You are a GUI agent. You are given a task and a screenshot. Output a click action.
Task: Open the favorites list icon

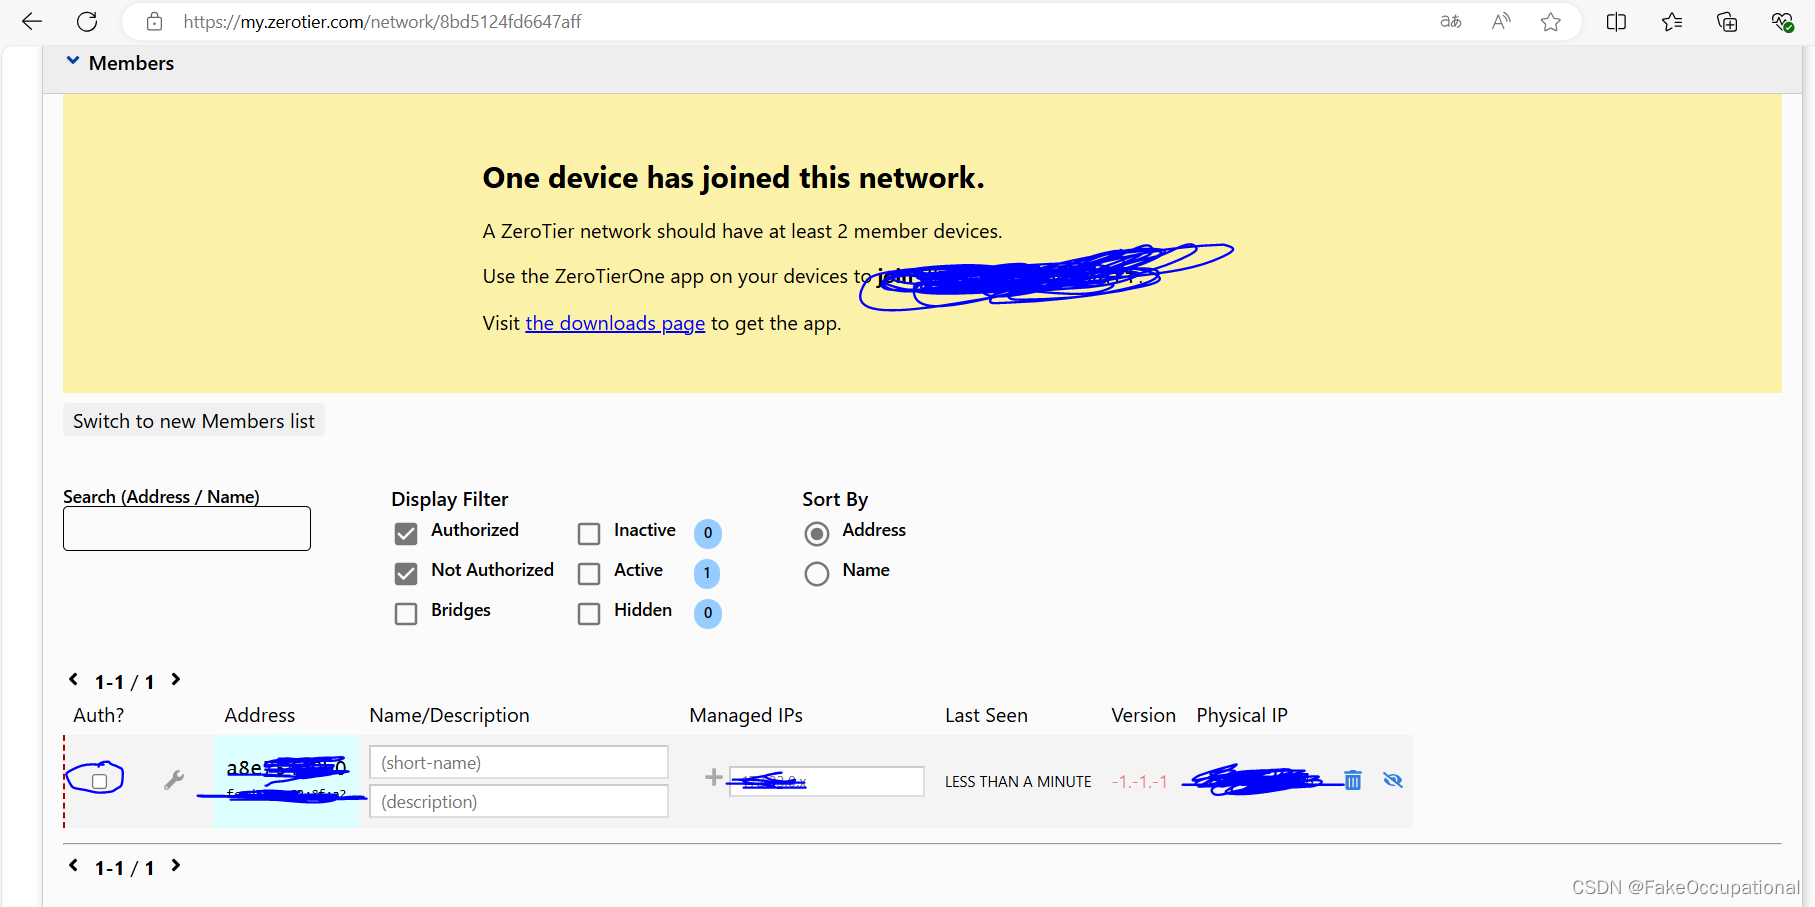pos(1672,21)
